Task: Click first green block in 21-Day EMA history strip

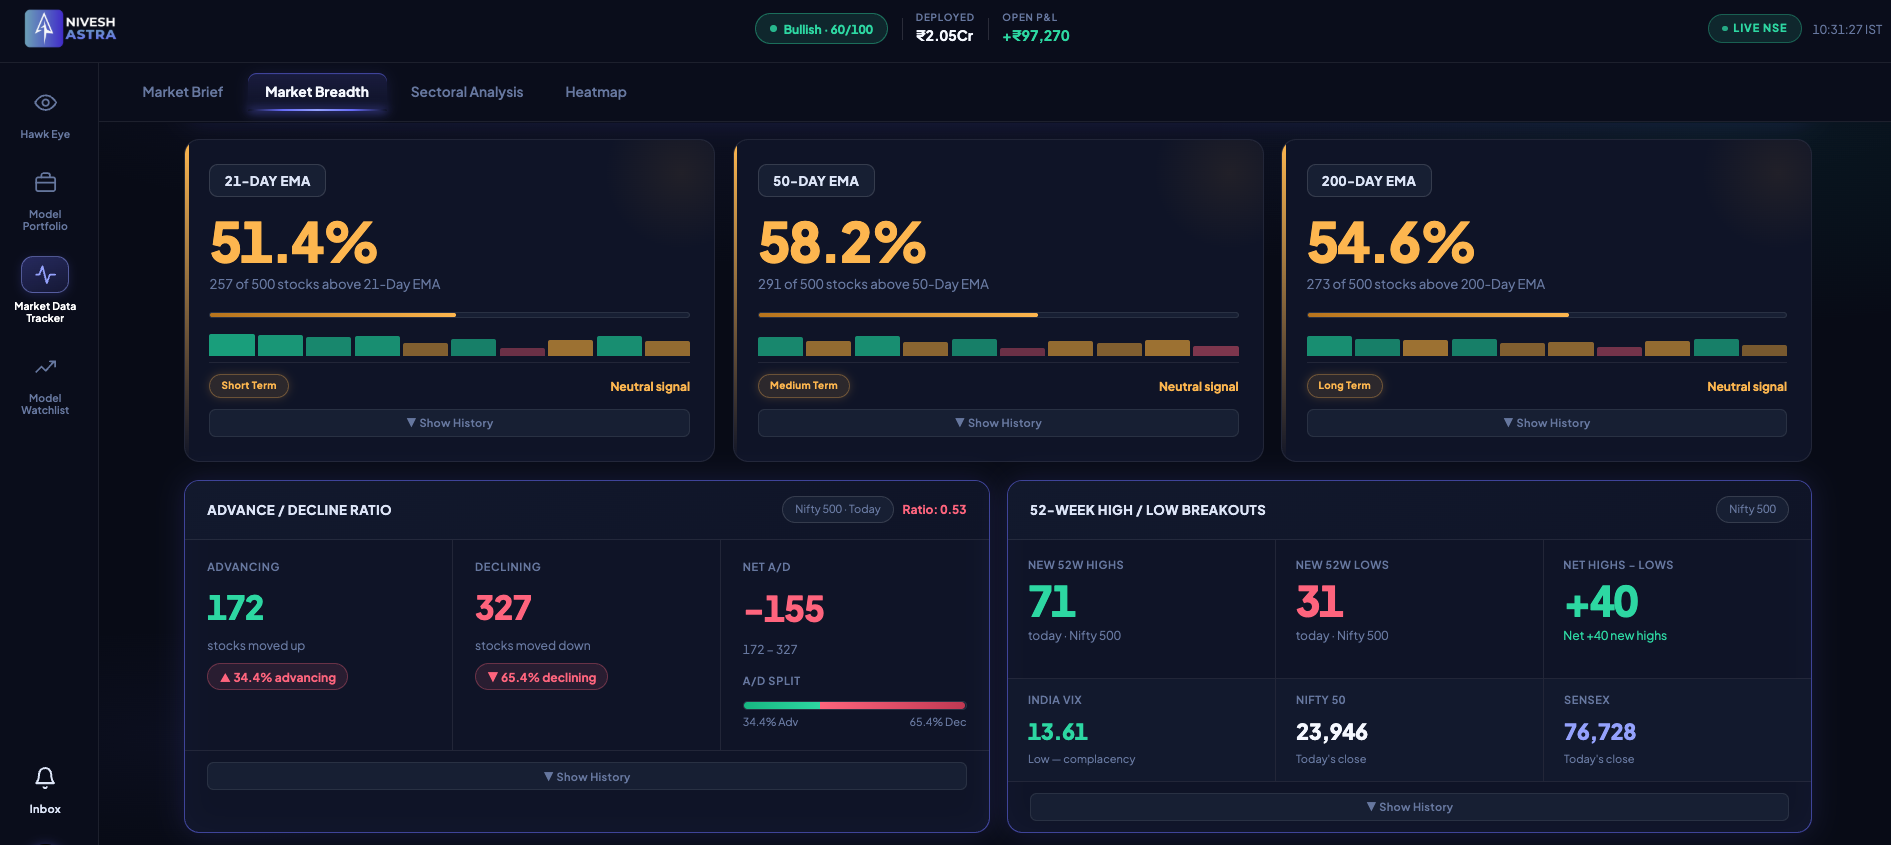Action: [231, 345]
